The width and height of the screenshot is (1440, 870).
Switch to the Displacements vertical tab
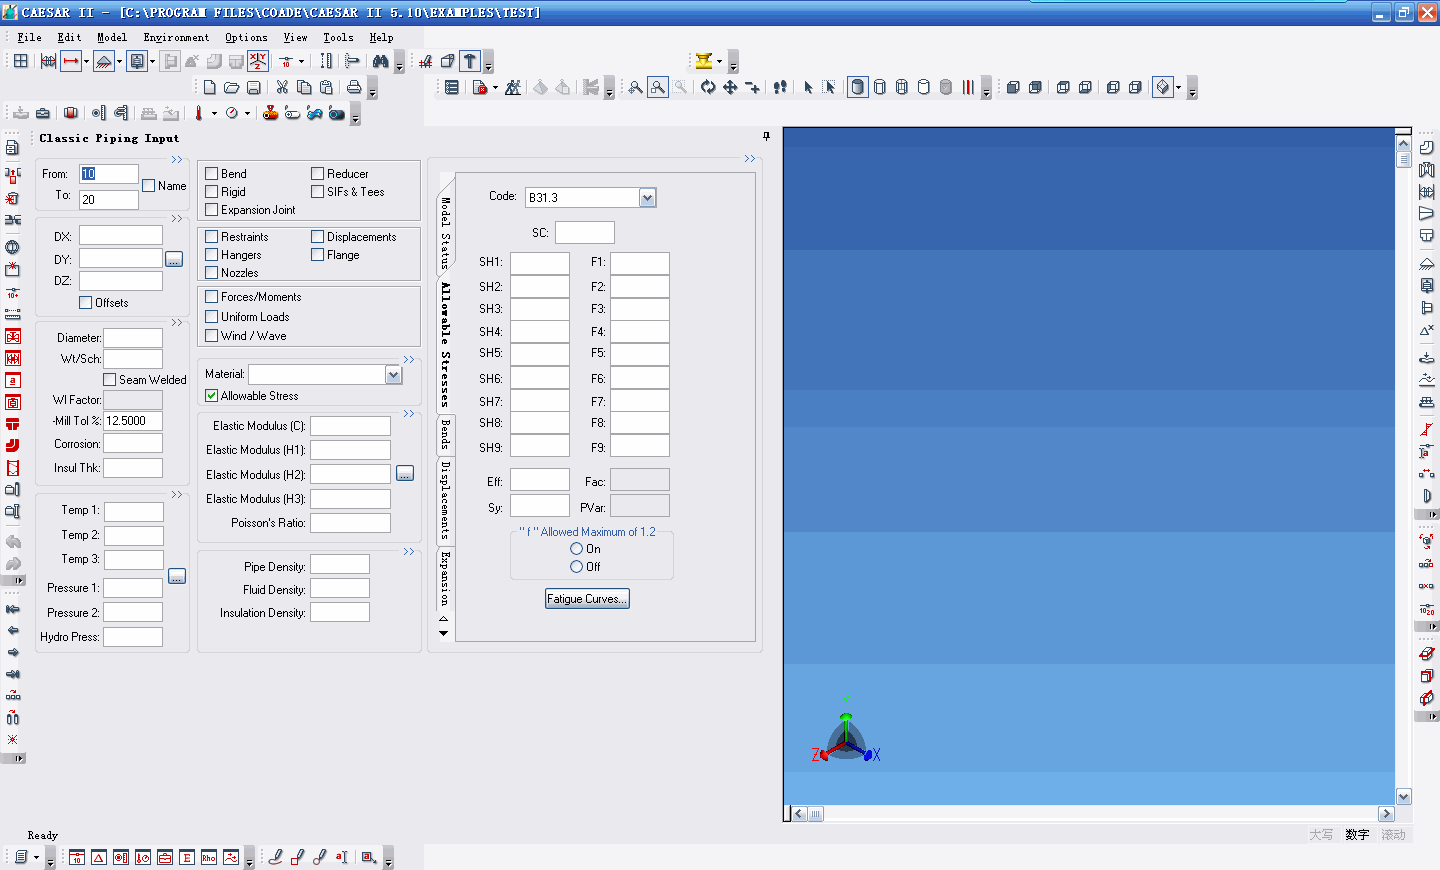pos(446,500)
